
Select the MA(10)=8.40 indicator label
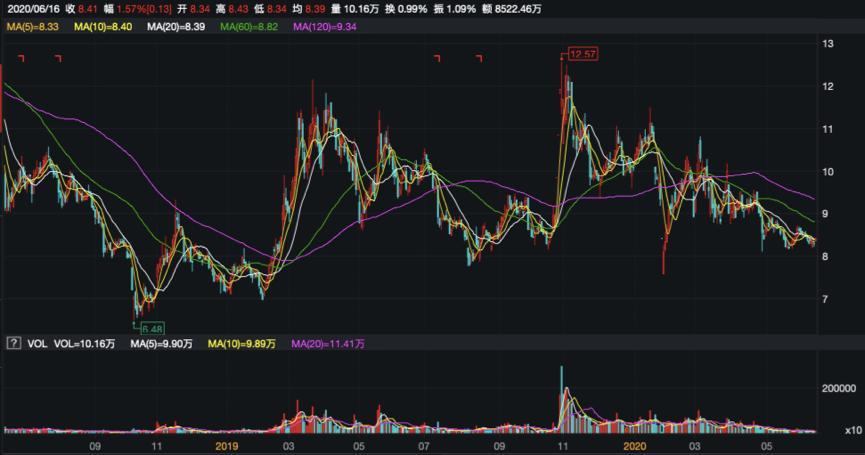104,26
